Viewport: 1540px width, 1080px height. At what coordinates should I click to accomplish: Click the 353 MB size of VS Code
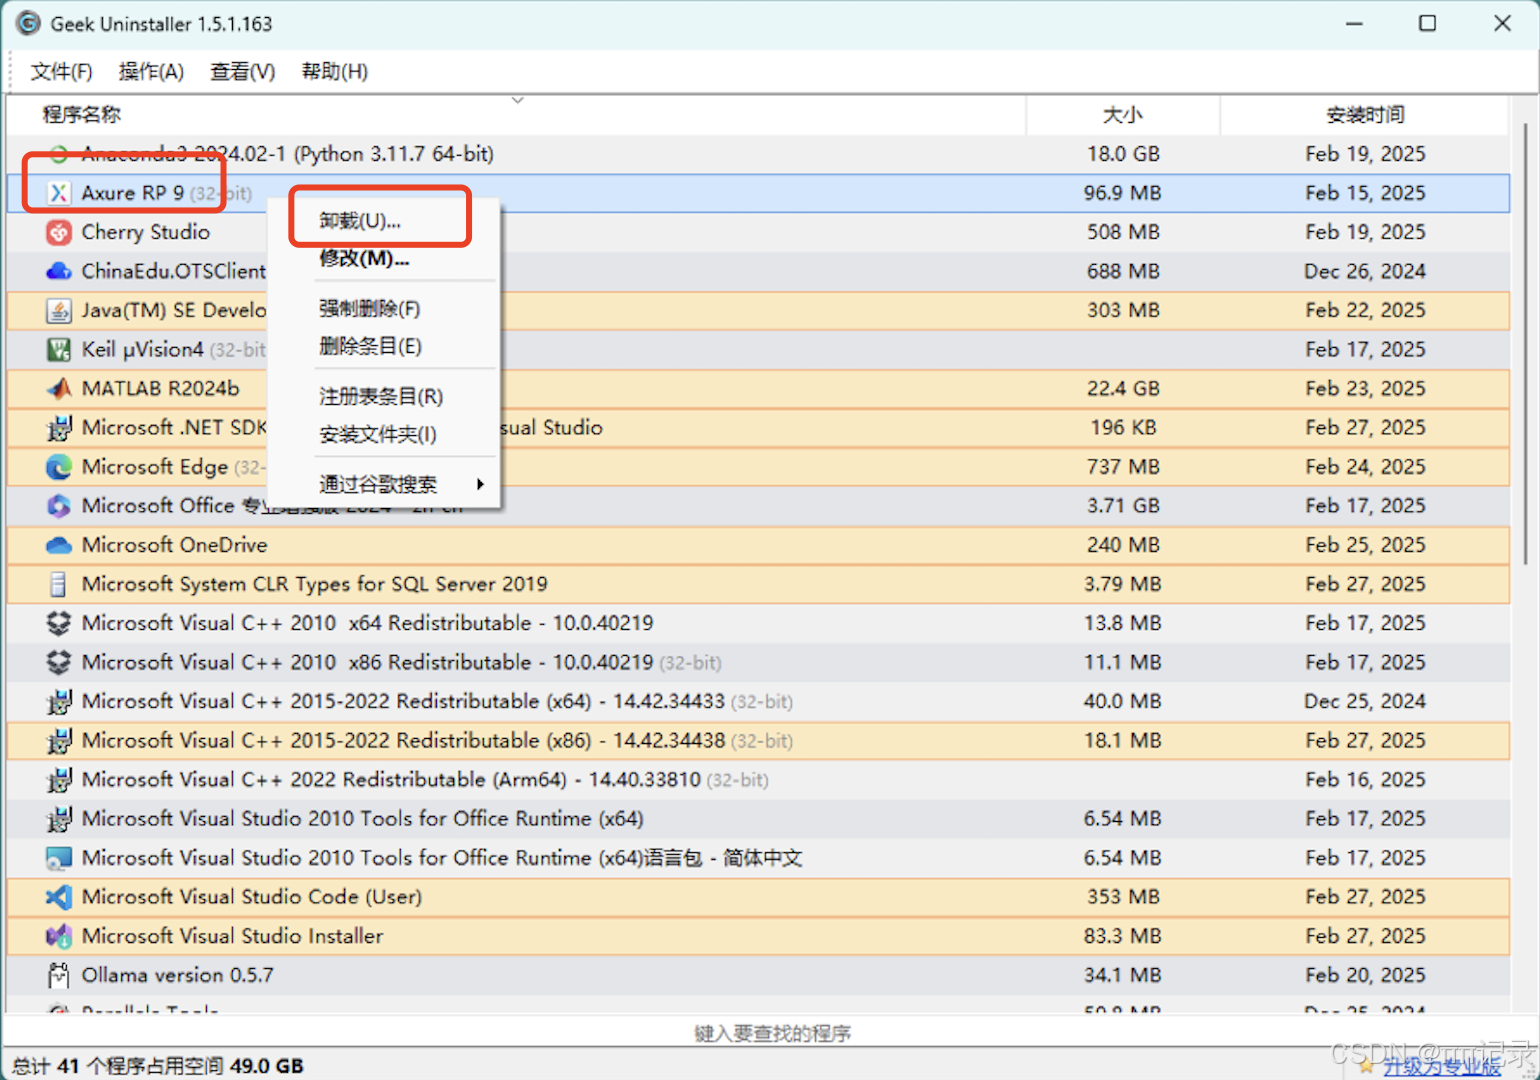click(x=1123, y=897)
